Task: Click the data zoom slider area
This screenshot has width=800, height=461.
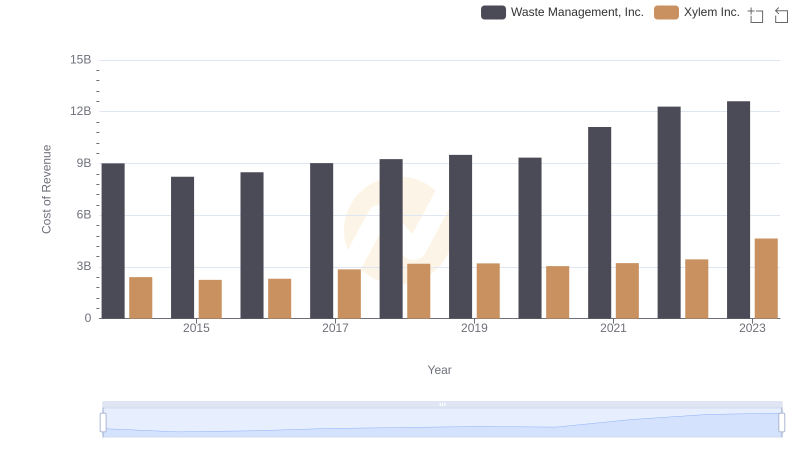Action: (442, 423)
